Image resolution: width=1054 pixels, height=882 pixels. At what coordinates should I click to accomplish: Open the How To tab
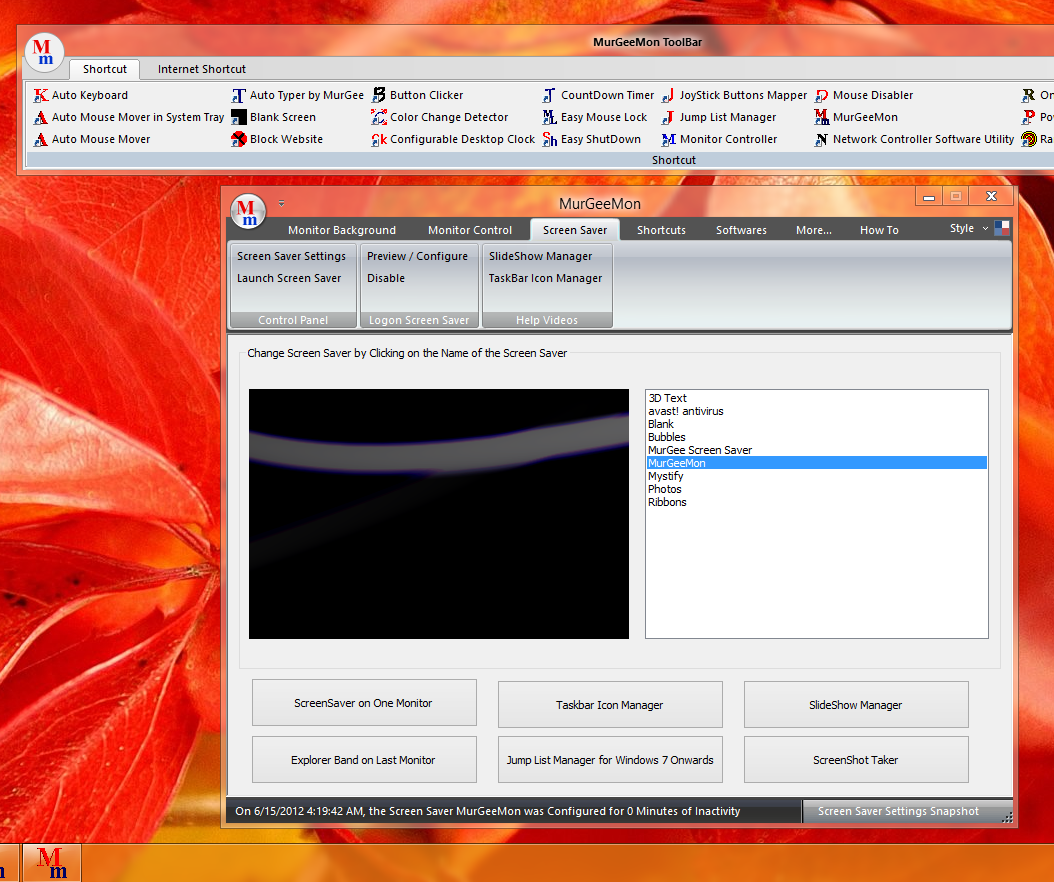coord(879,230)
